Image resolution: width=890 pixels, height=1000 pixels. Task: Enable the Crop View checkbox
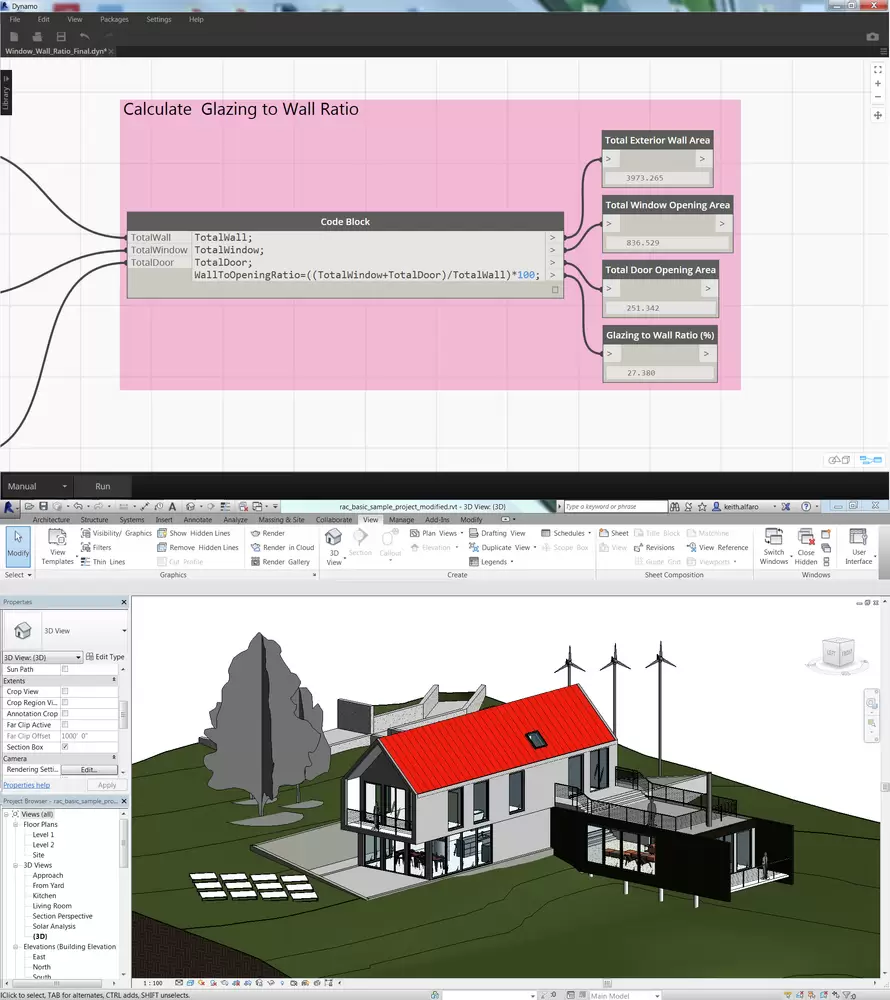pos(65,691)
